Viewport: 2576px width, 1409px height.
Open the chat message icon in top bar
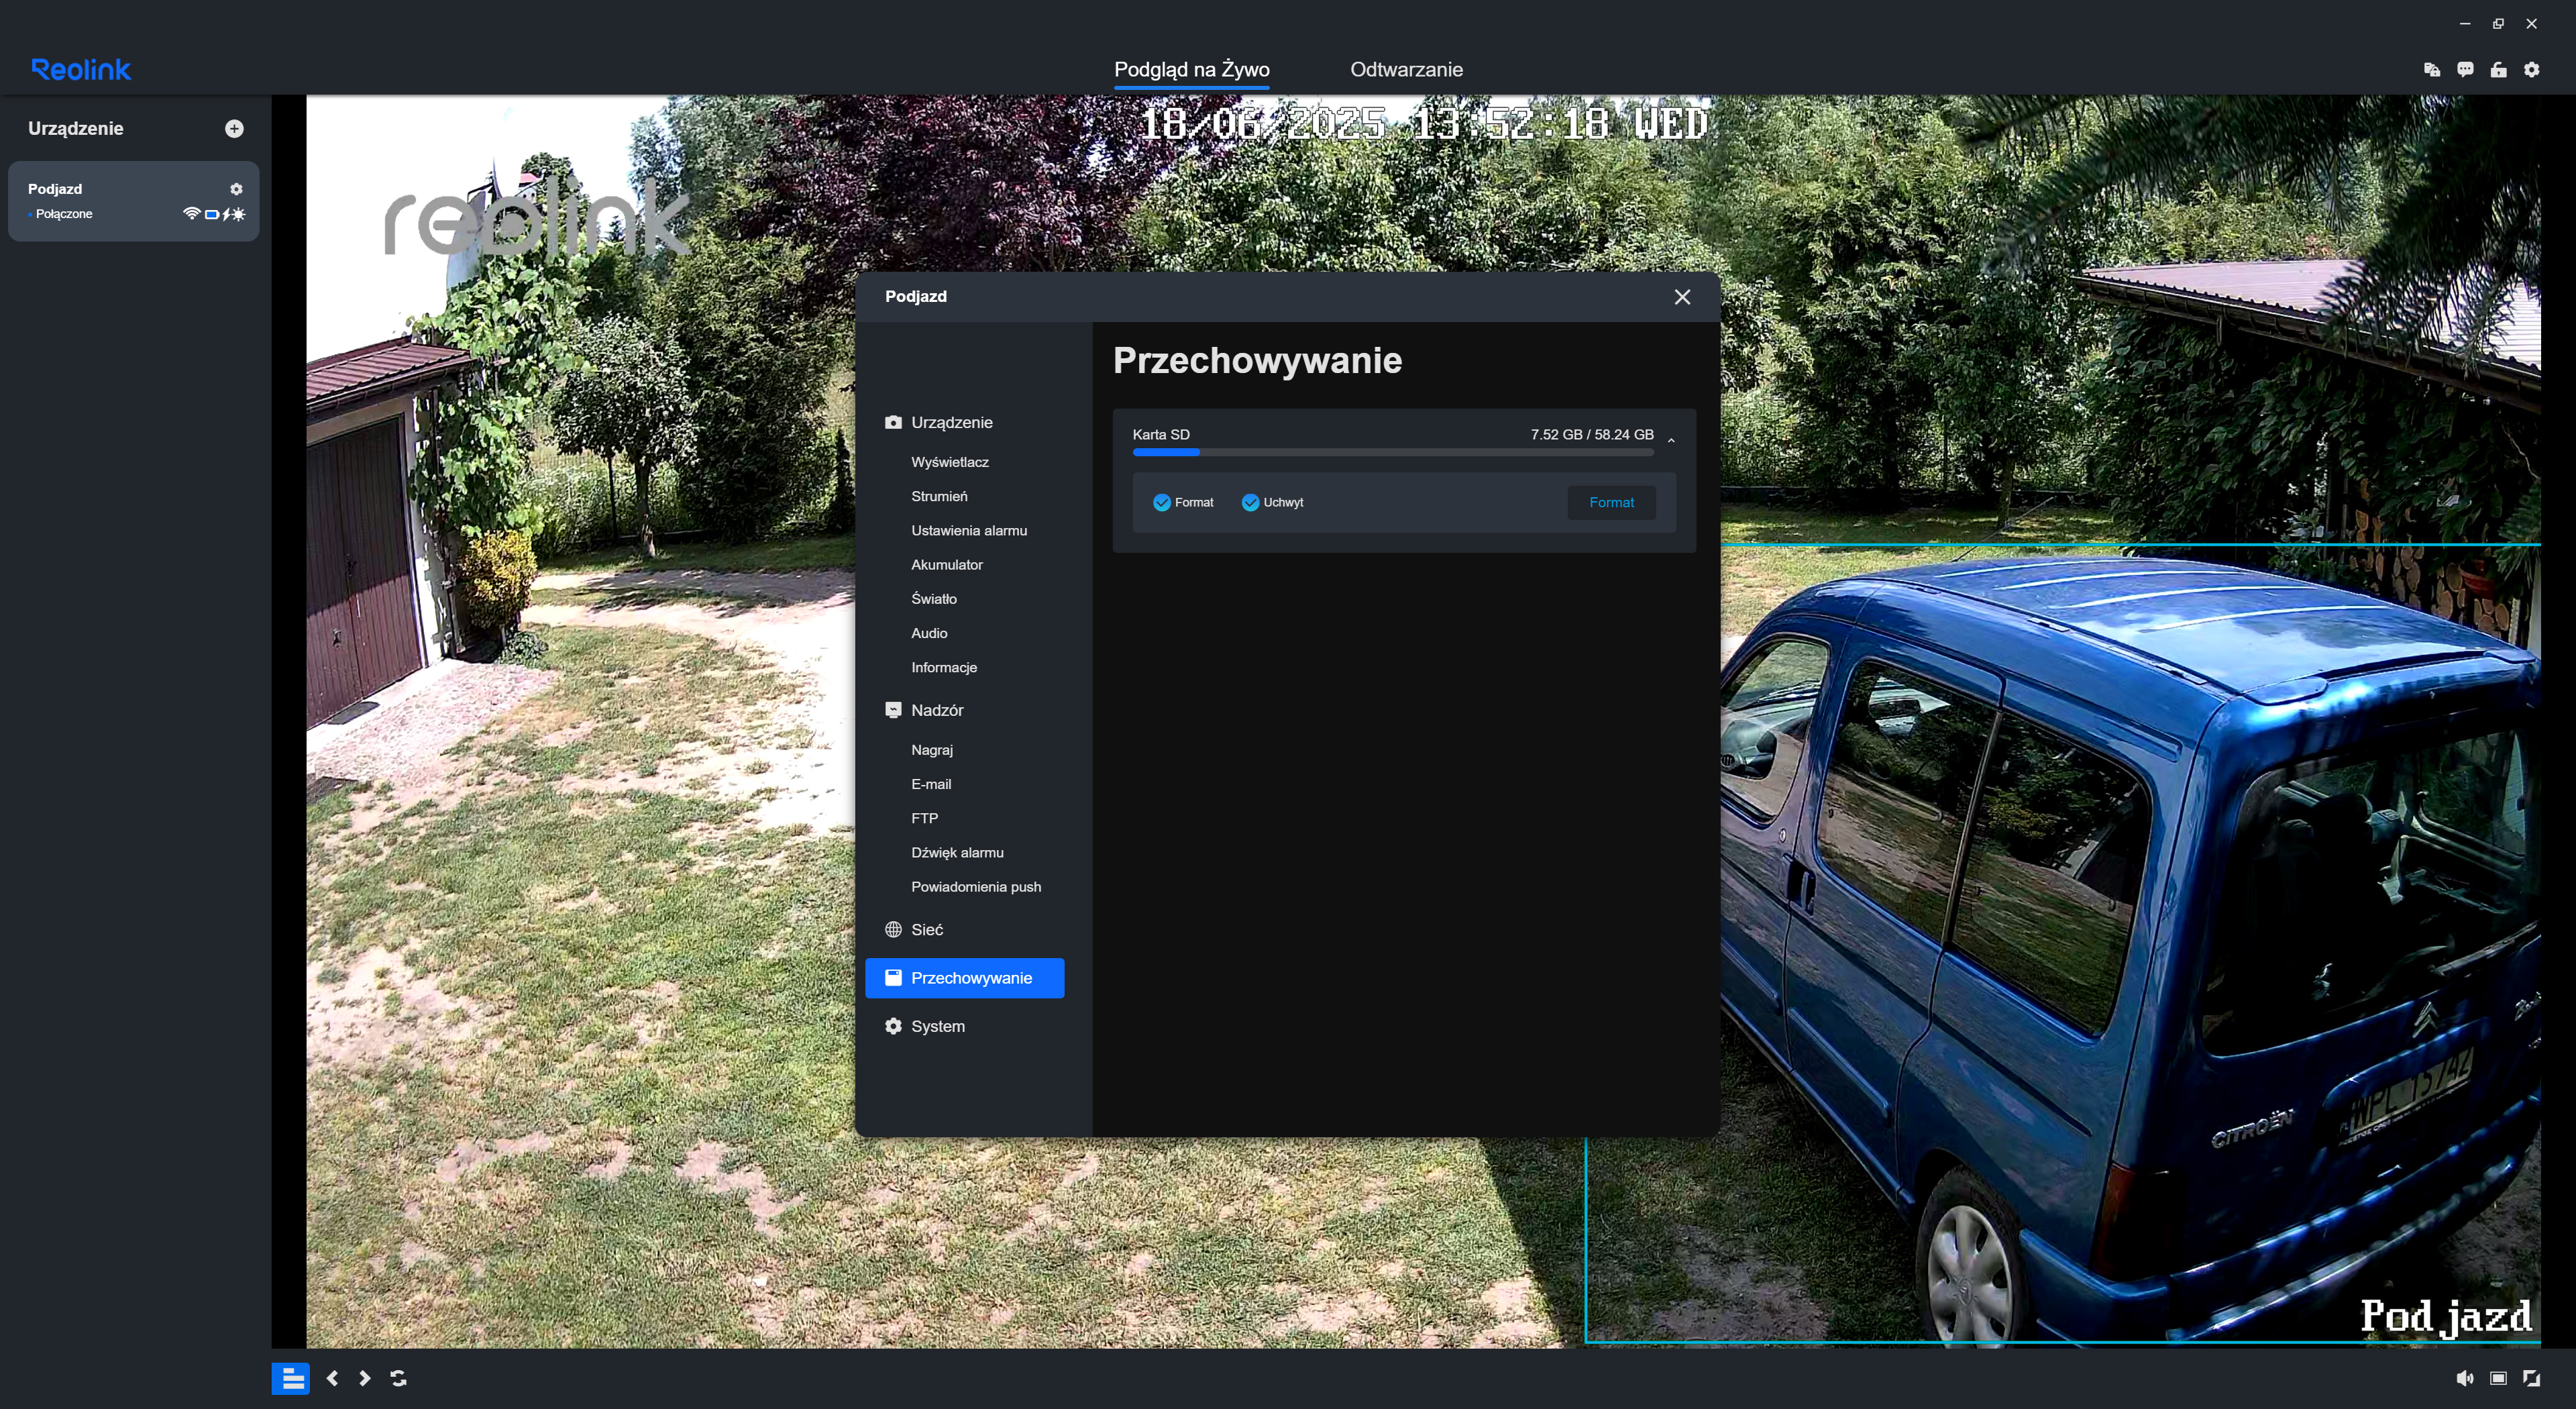(x=2465, y=69)
